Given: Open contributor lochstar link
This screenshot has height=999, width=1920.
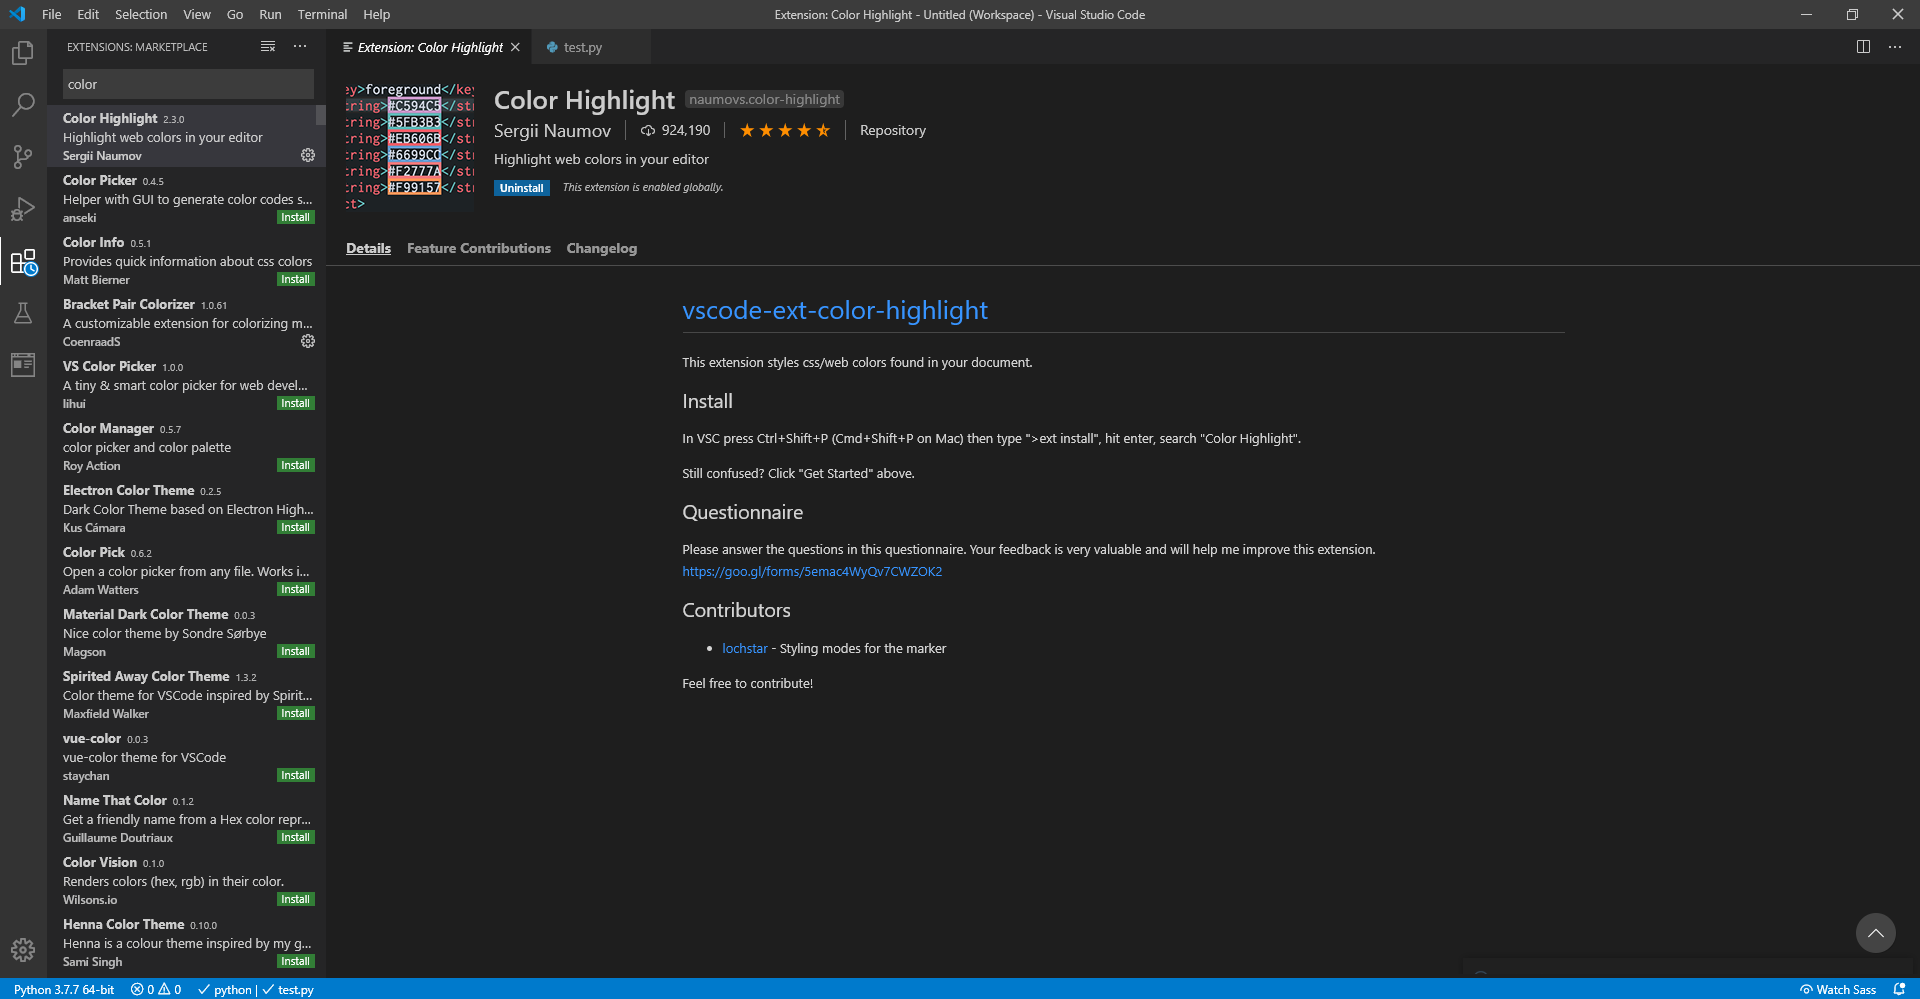Looking at the screenshot, I should click(x=745, y=648).
